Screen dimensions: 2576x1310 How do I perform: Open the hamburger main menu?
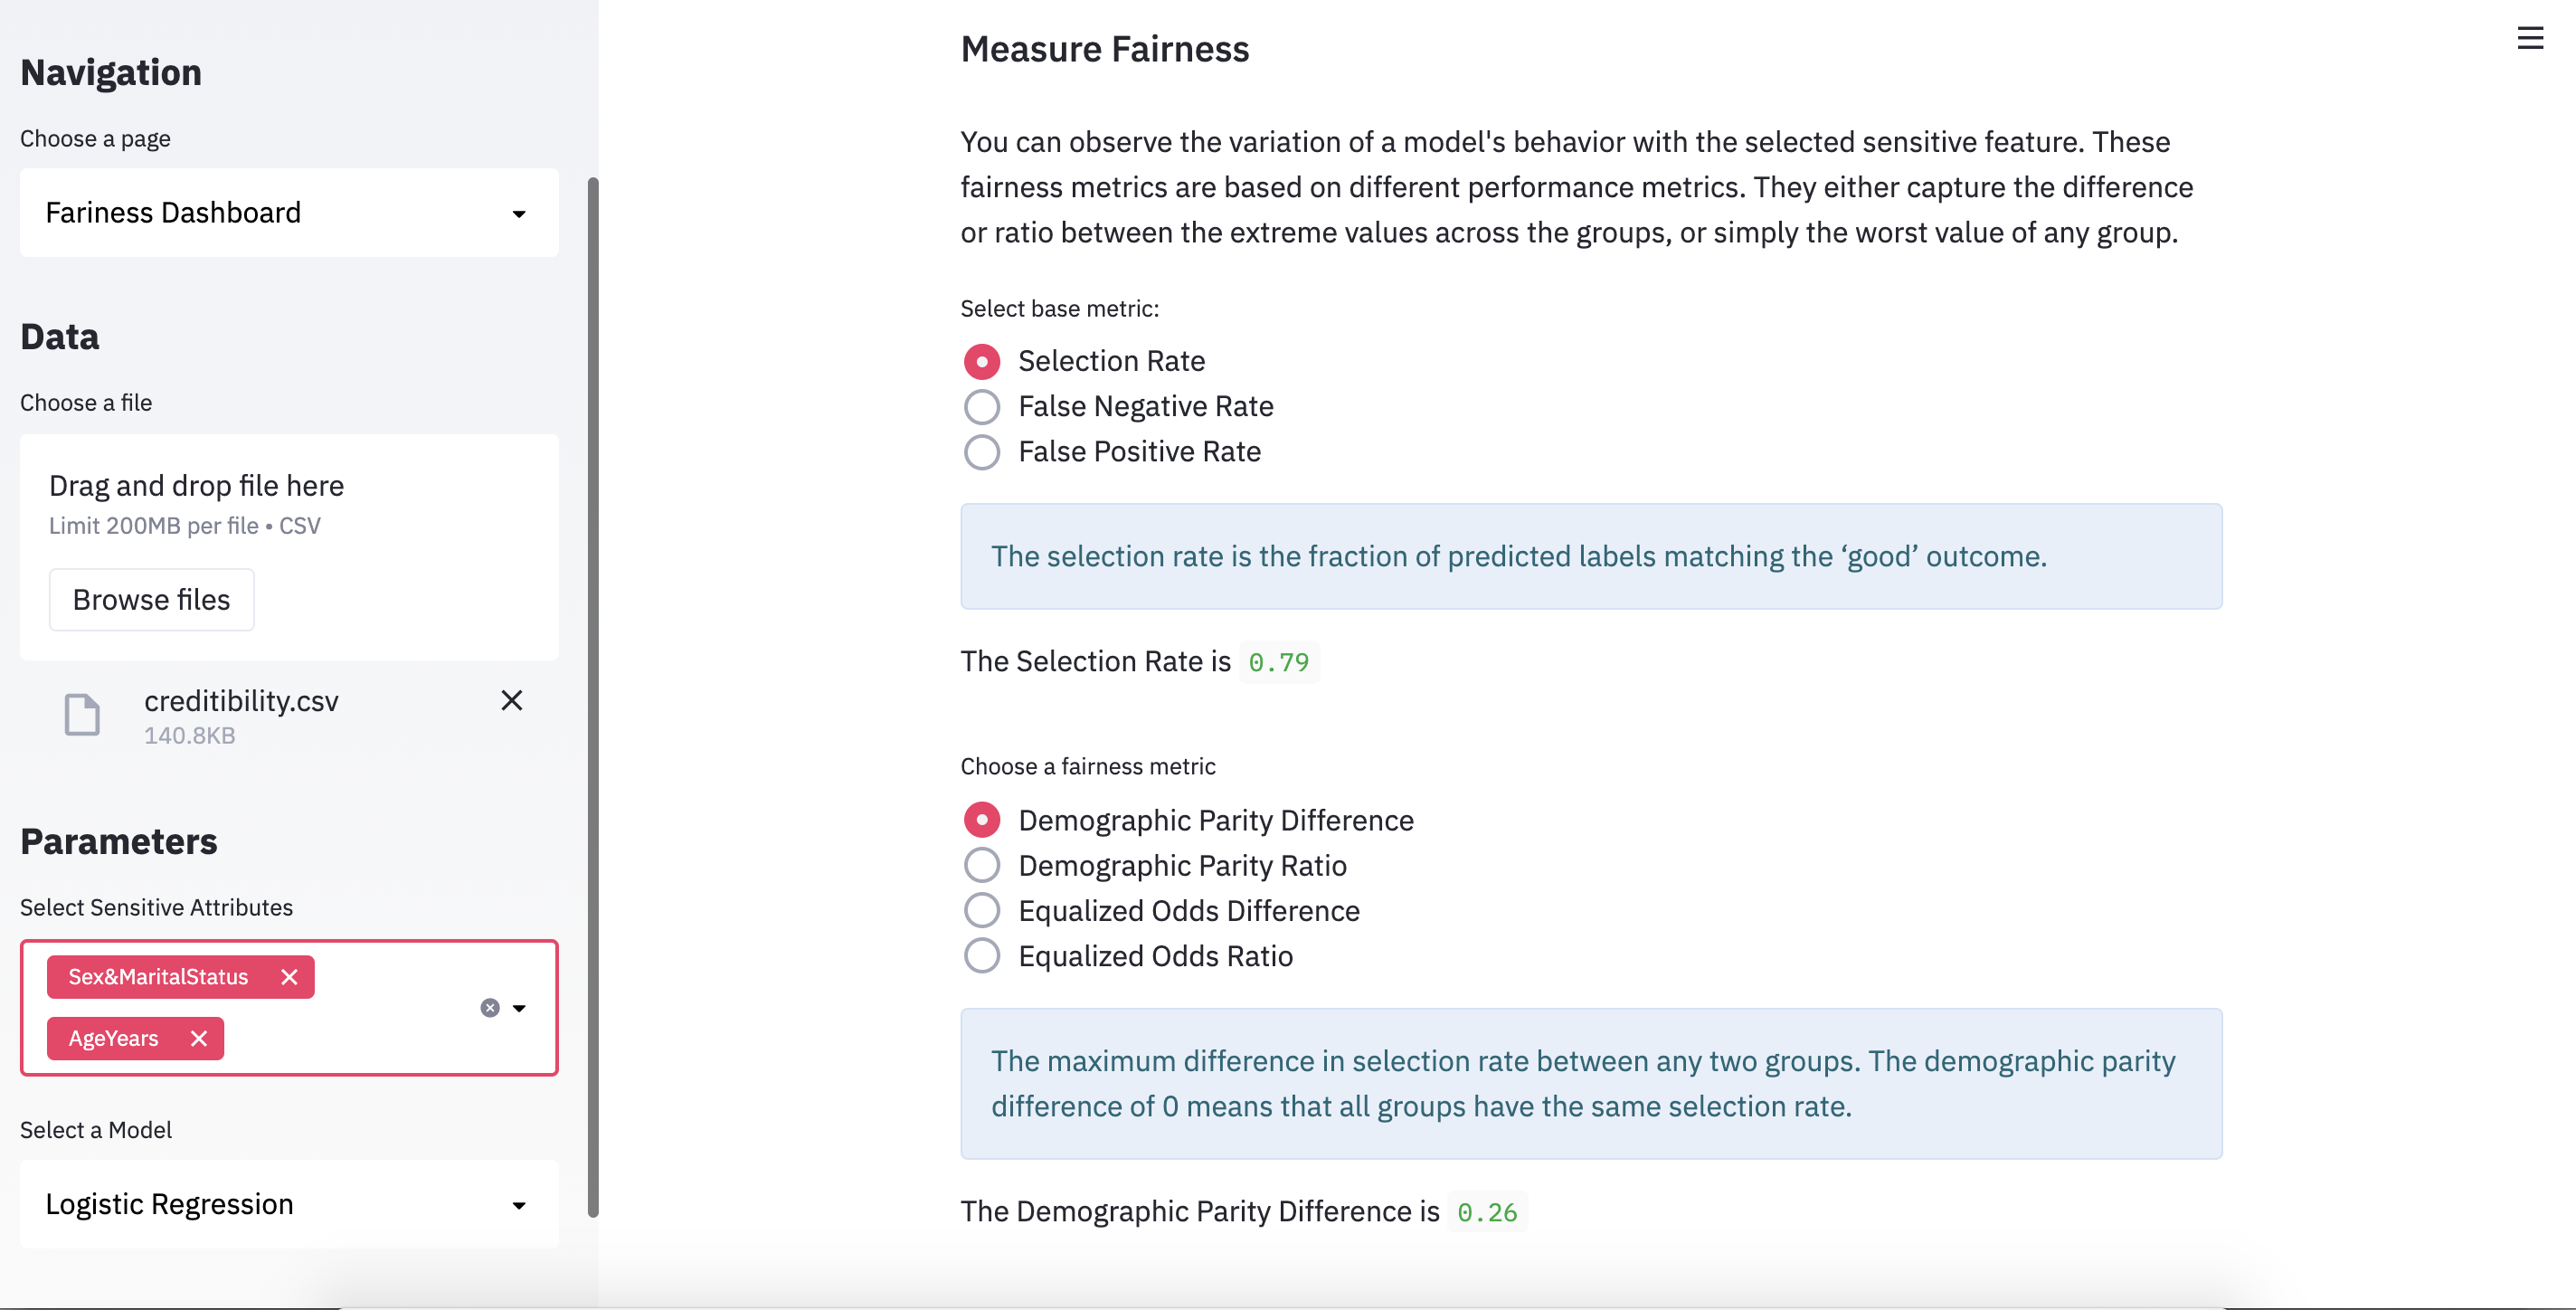2529,39
